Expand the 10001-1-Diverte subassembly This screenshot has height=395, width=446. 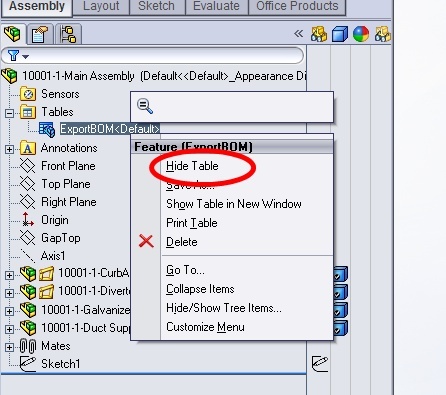(9, 293)
